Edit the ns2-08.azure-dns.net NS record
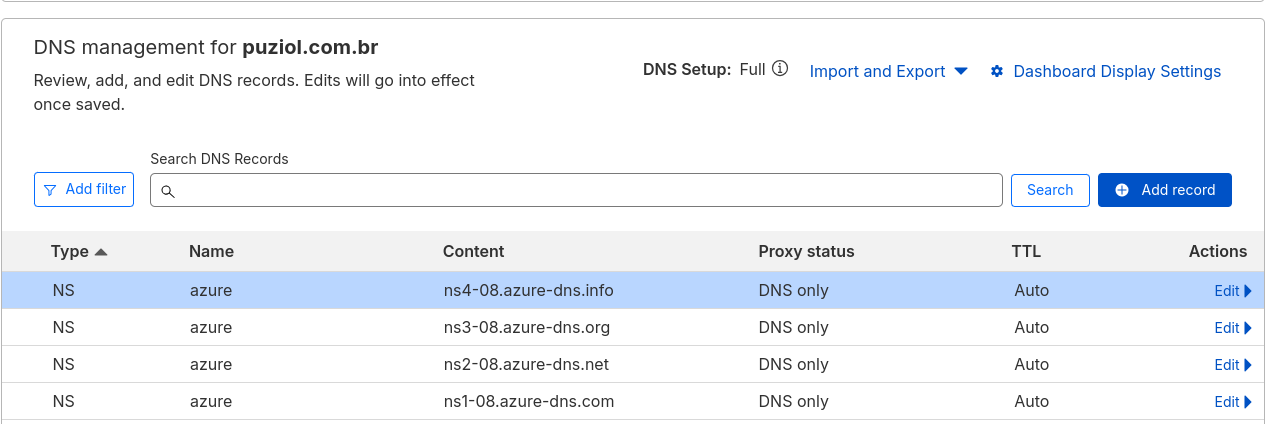This screenshot has width=1270, height=424. click(x=1227, y=365)
